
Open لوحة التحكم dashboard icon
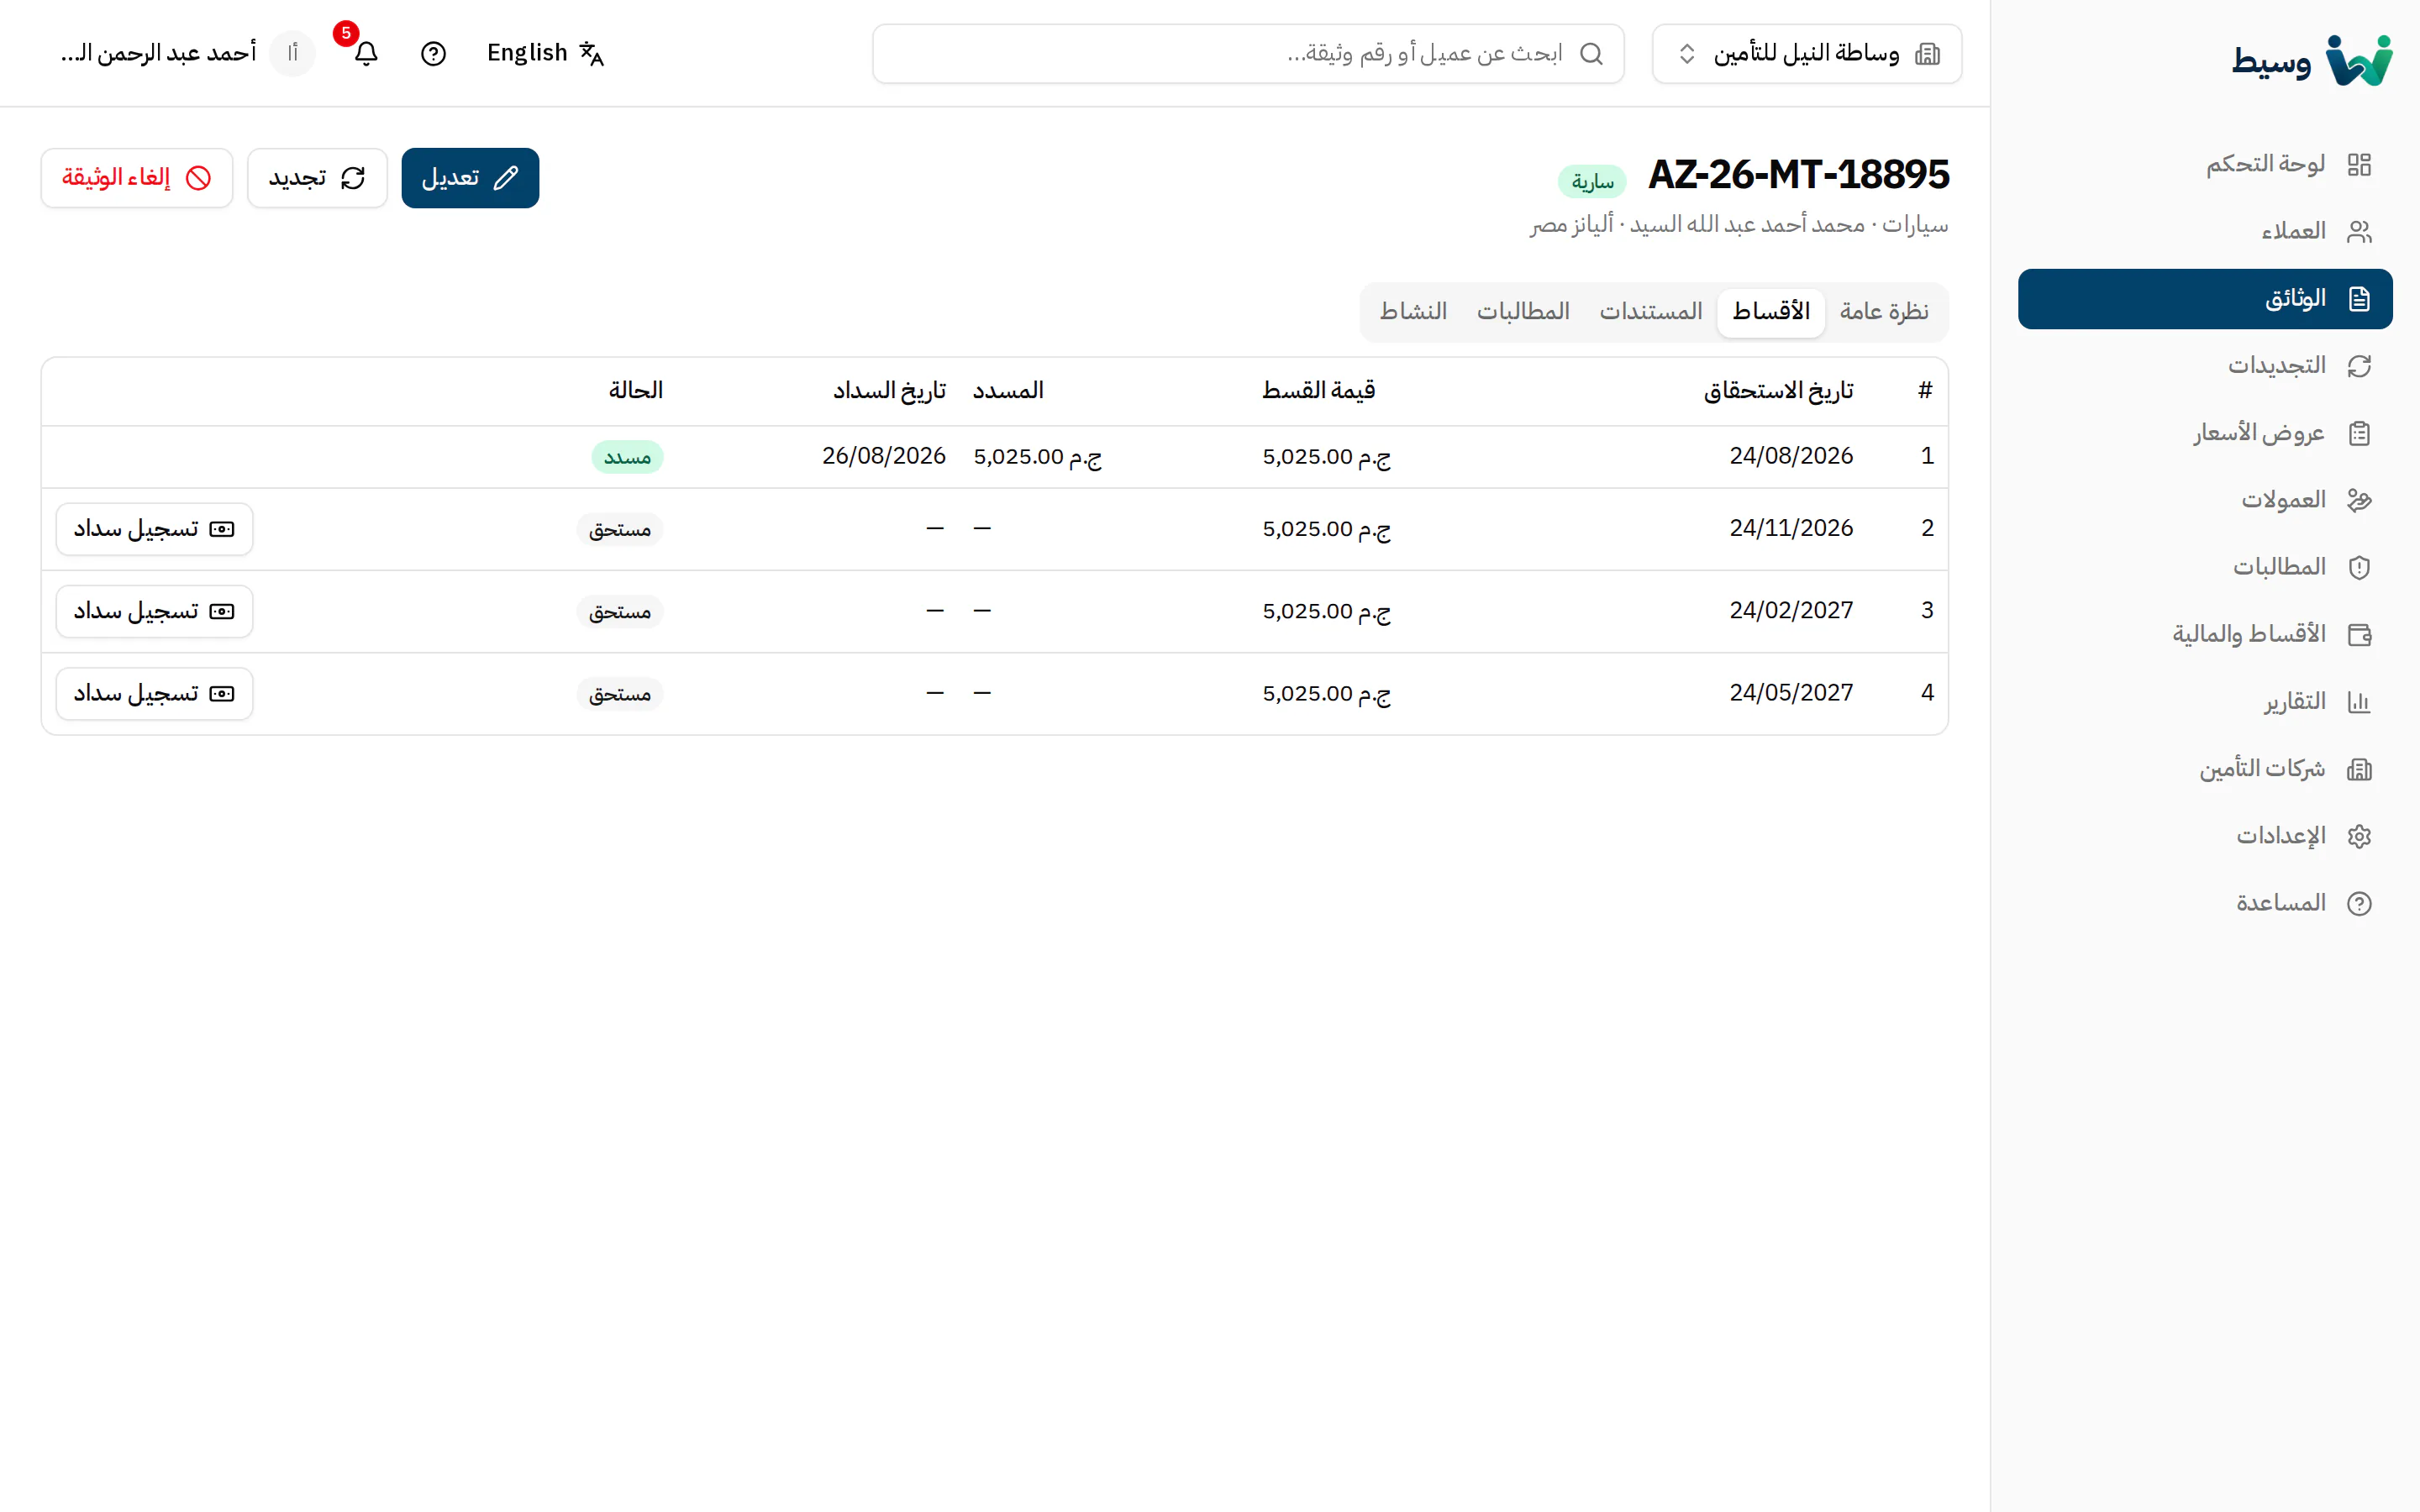pyautogui.click(x=2359, y=164)
